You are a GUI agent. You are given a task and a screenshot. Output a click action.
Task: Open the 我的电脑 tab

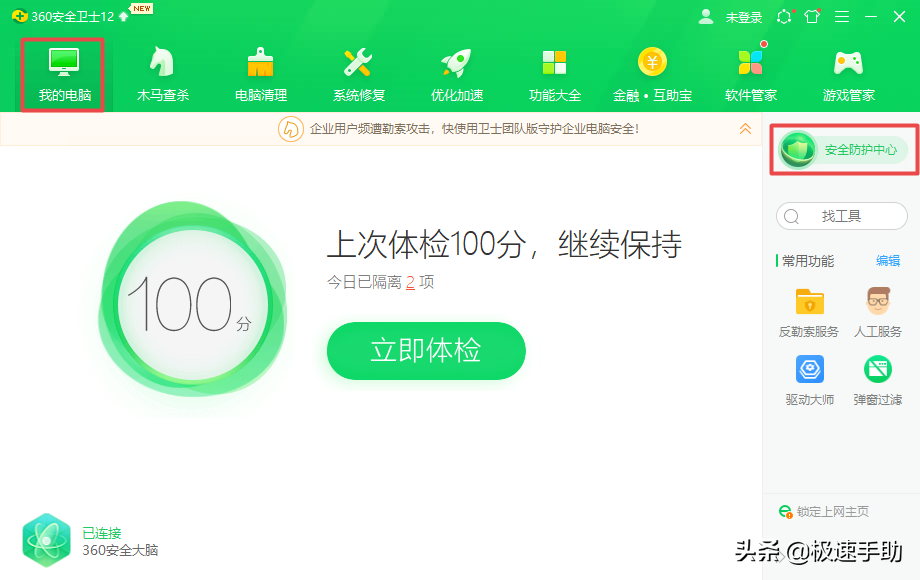pyautogui.click(x=64, y=75)
